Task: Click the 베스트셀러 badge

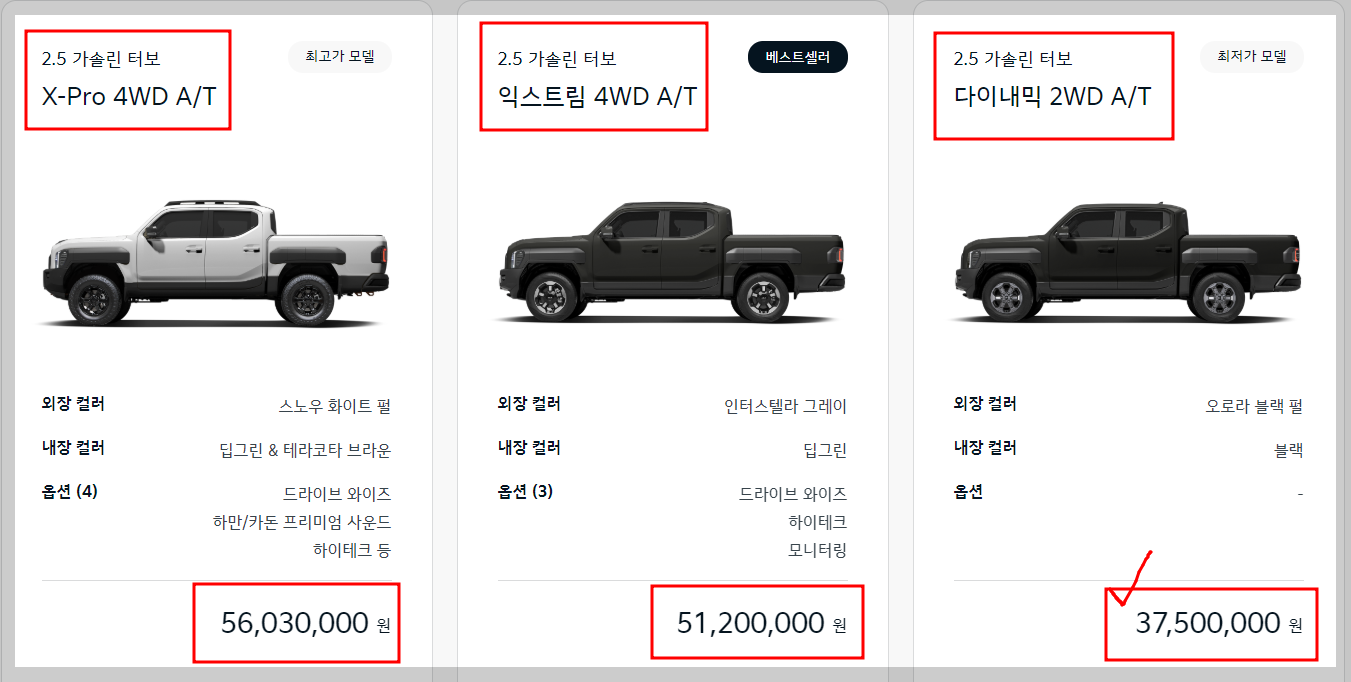Action: click(x=797, y=57)
